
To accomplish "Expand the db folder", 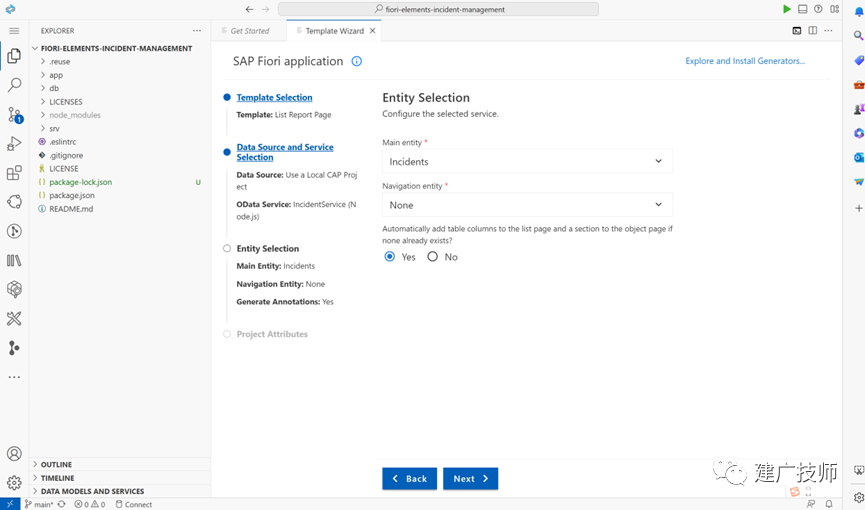I will pos(54,88).
